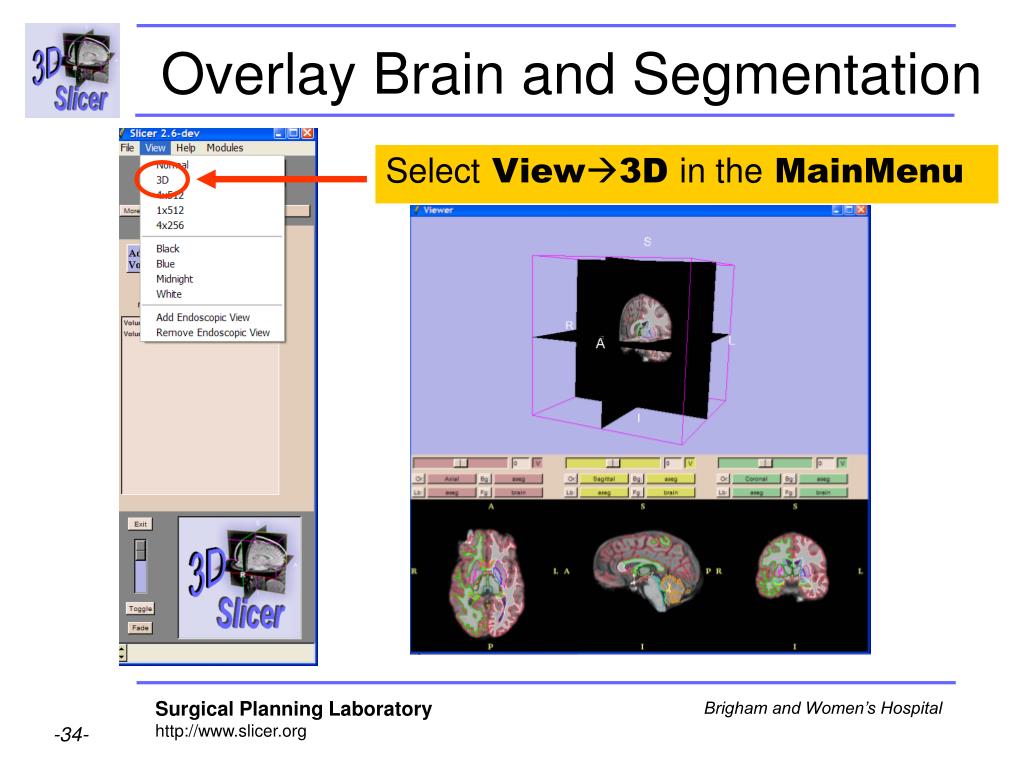Click the Viewer window title bar
This screenshot has width=1024, height=768.
pos(640,210)
